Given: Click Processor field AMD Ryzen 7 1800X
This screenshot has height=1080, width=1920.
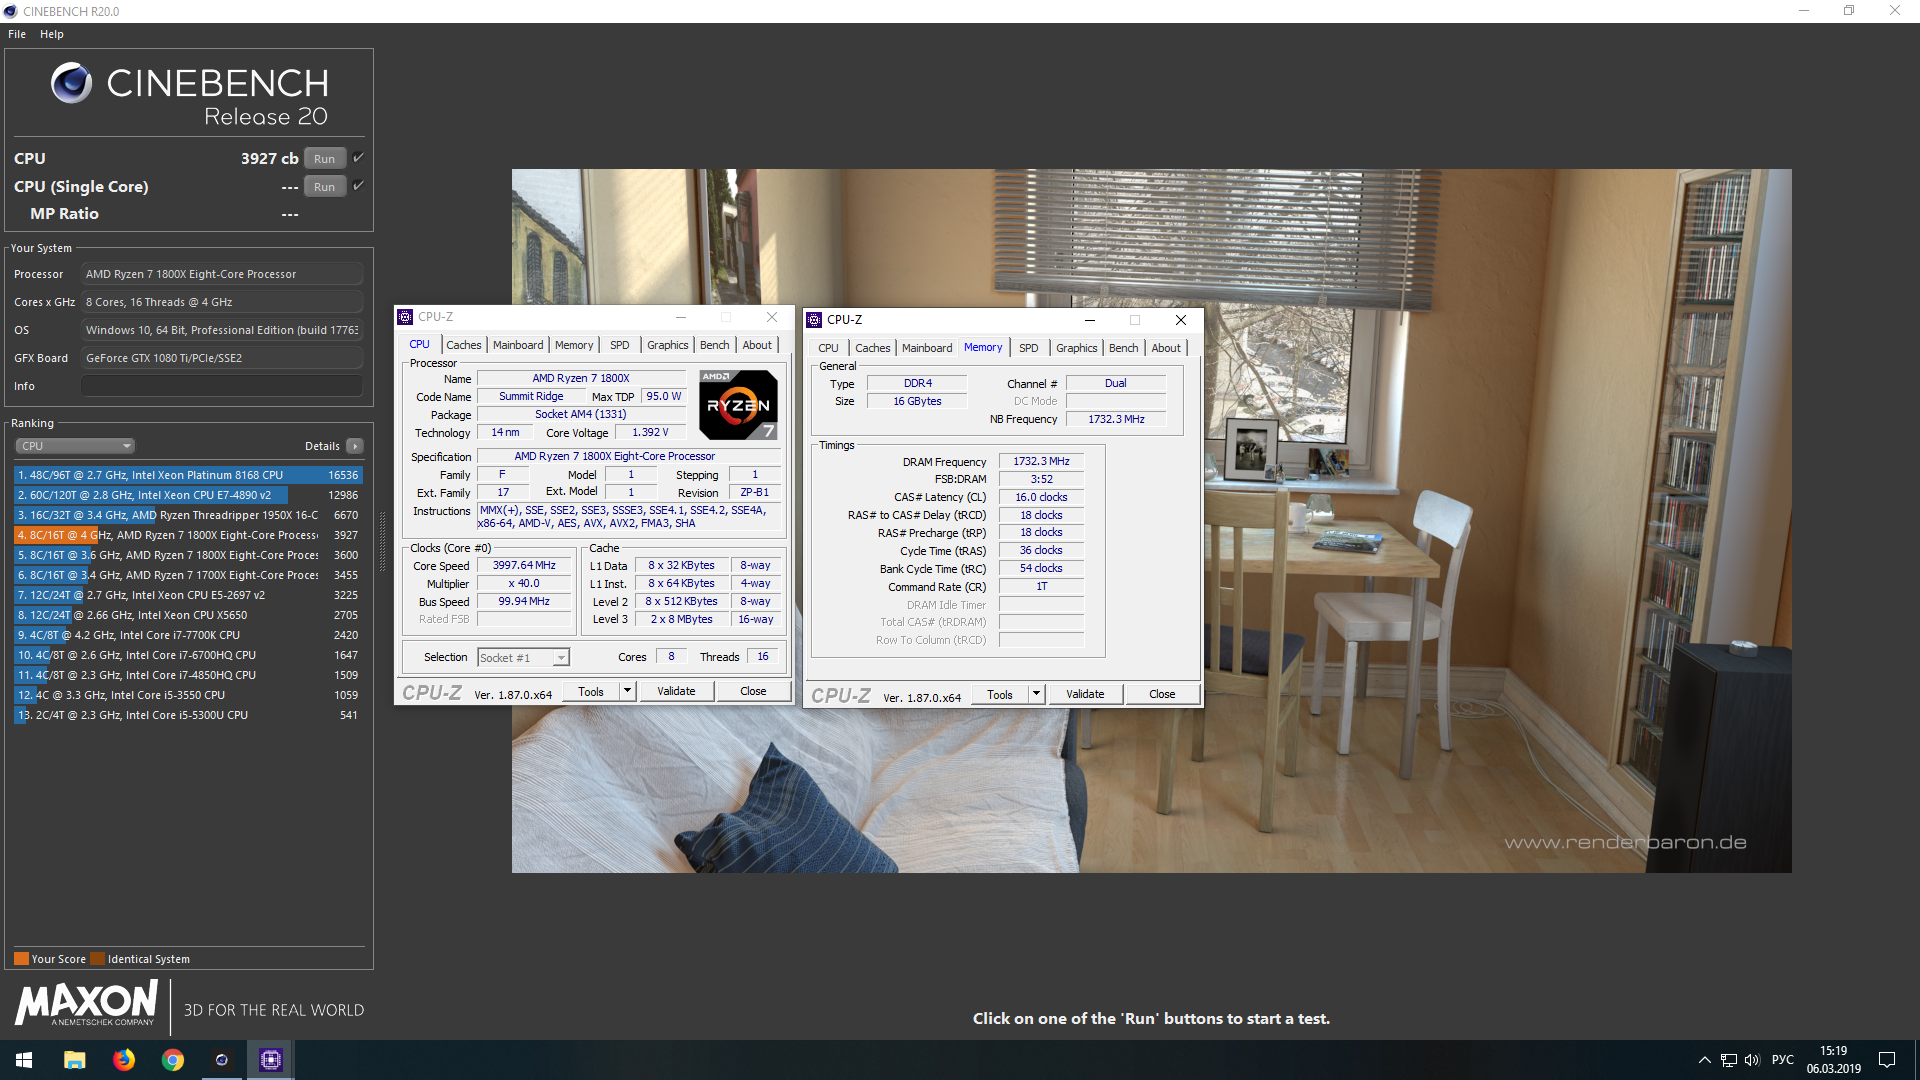Looking at the screenshot, I should 221,274.
